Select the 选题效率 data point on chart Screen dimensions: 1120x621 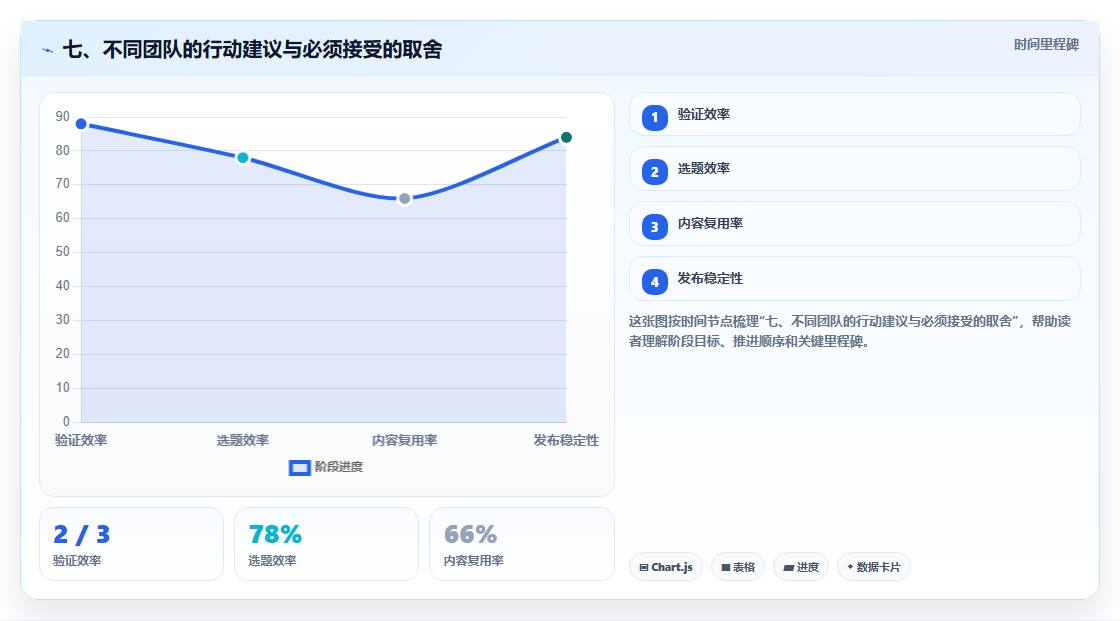pyautogui.click(x=243, y=158)
